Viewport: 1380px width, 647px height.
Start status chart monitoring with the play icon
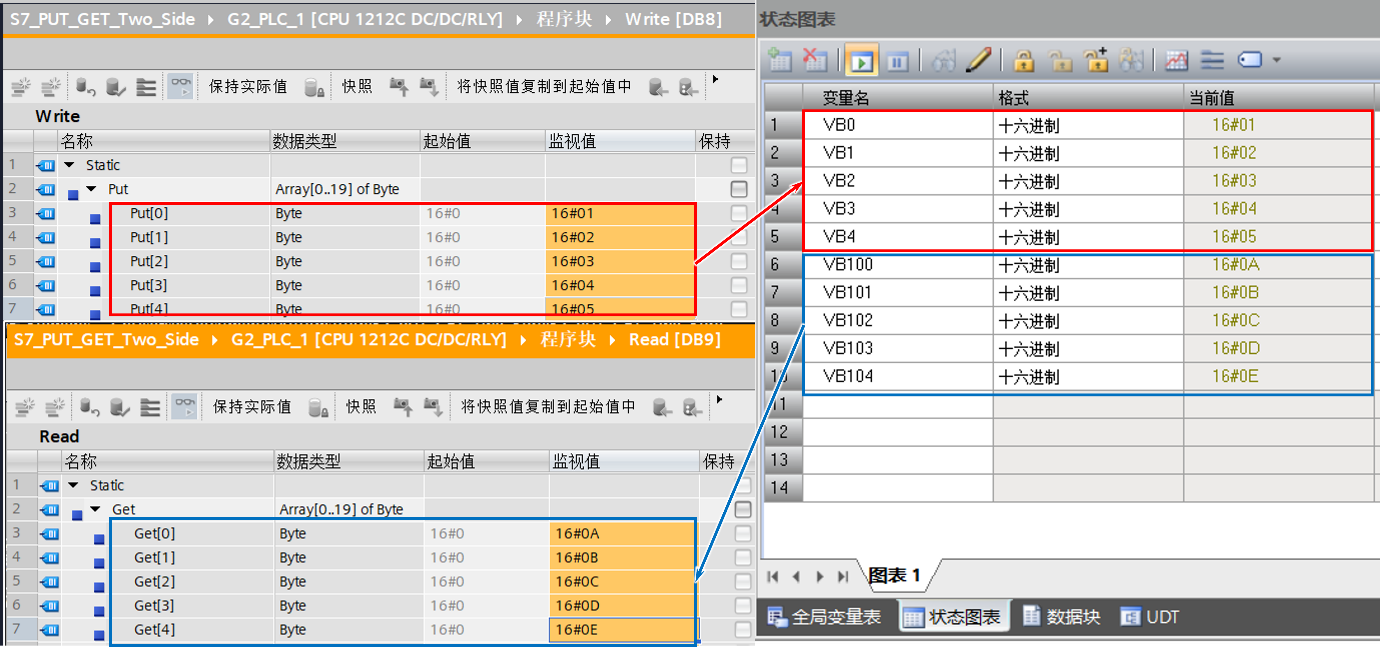pos(861,60)
